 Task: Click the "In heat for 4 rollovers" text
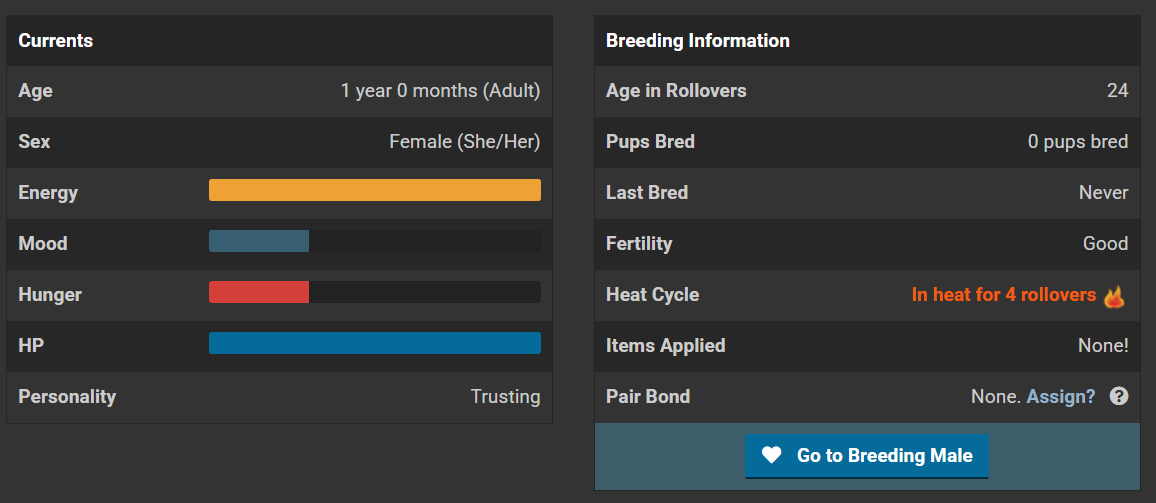click(x=1003, y=295)
